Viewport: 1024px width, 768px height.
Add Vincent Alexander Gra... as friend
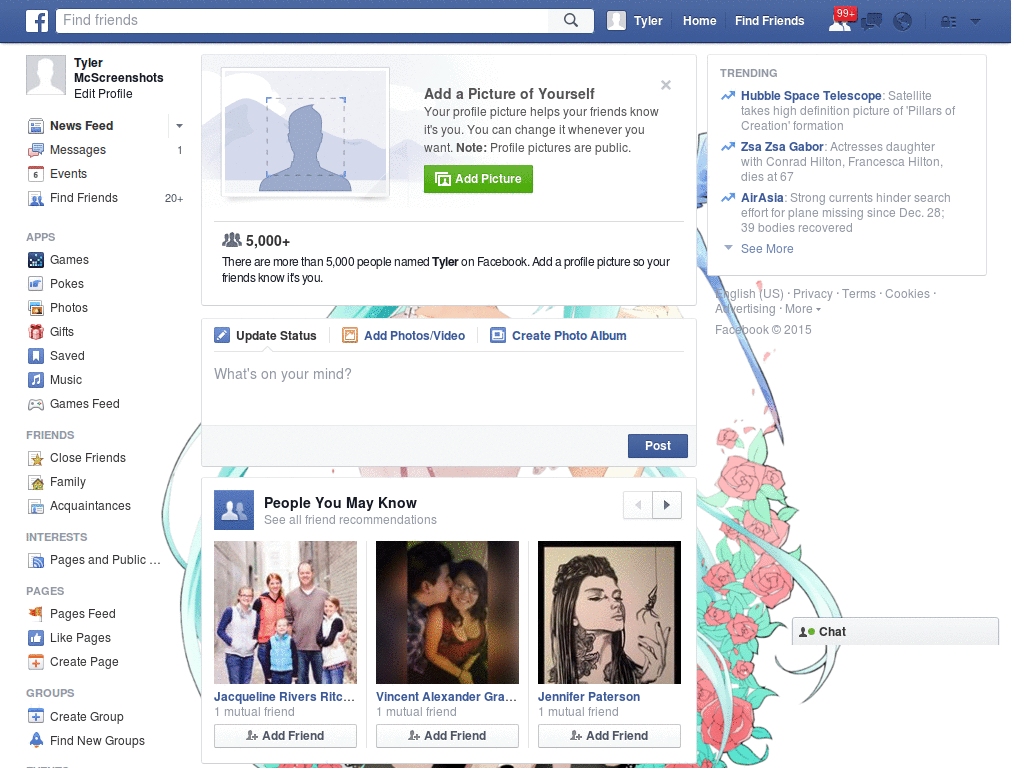pos(447,736)
